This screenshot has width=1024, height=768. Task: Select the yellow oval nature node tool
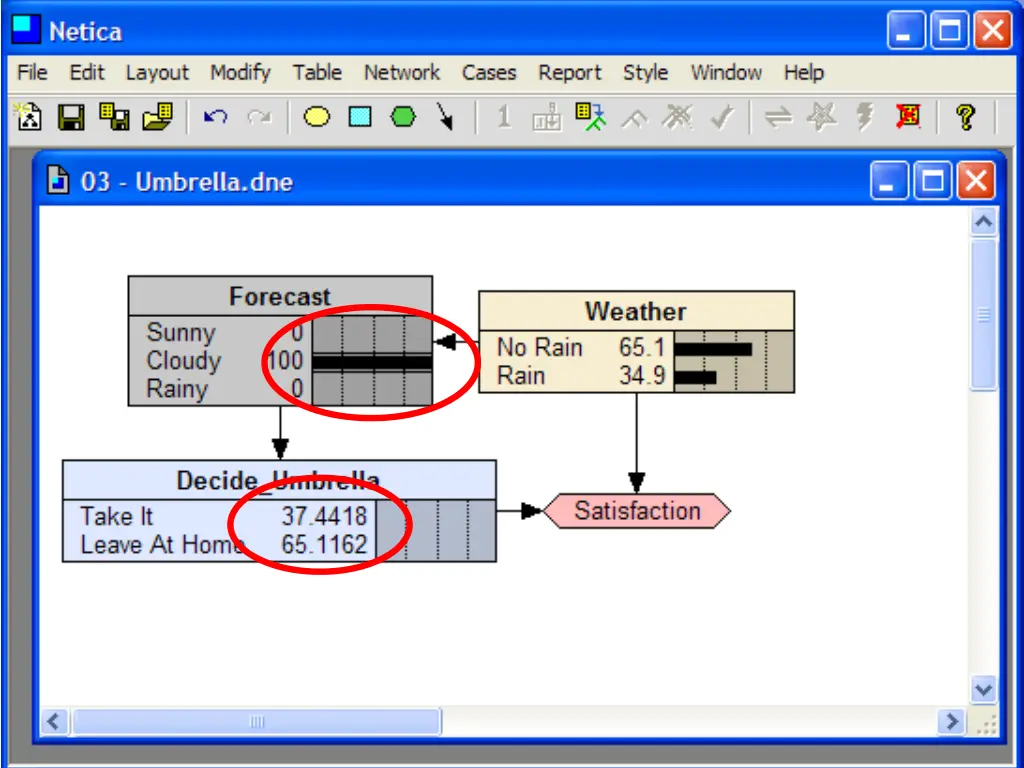[x=317, y=118]
